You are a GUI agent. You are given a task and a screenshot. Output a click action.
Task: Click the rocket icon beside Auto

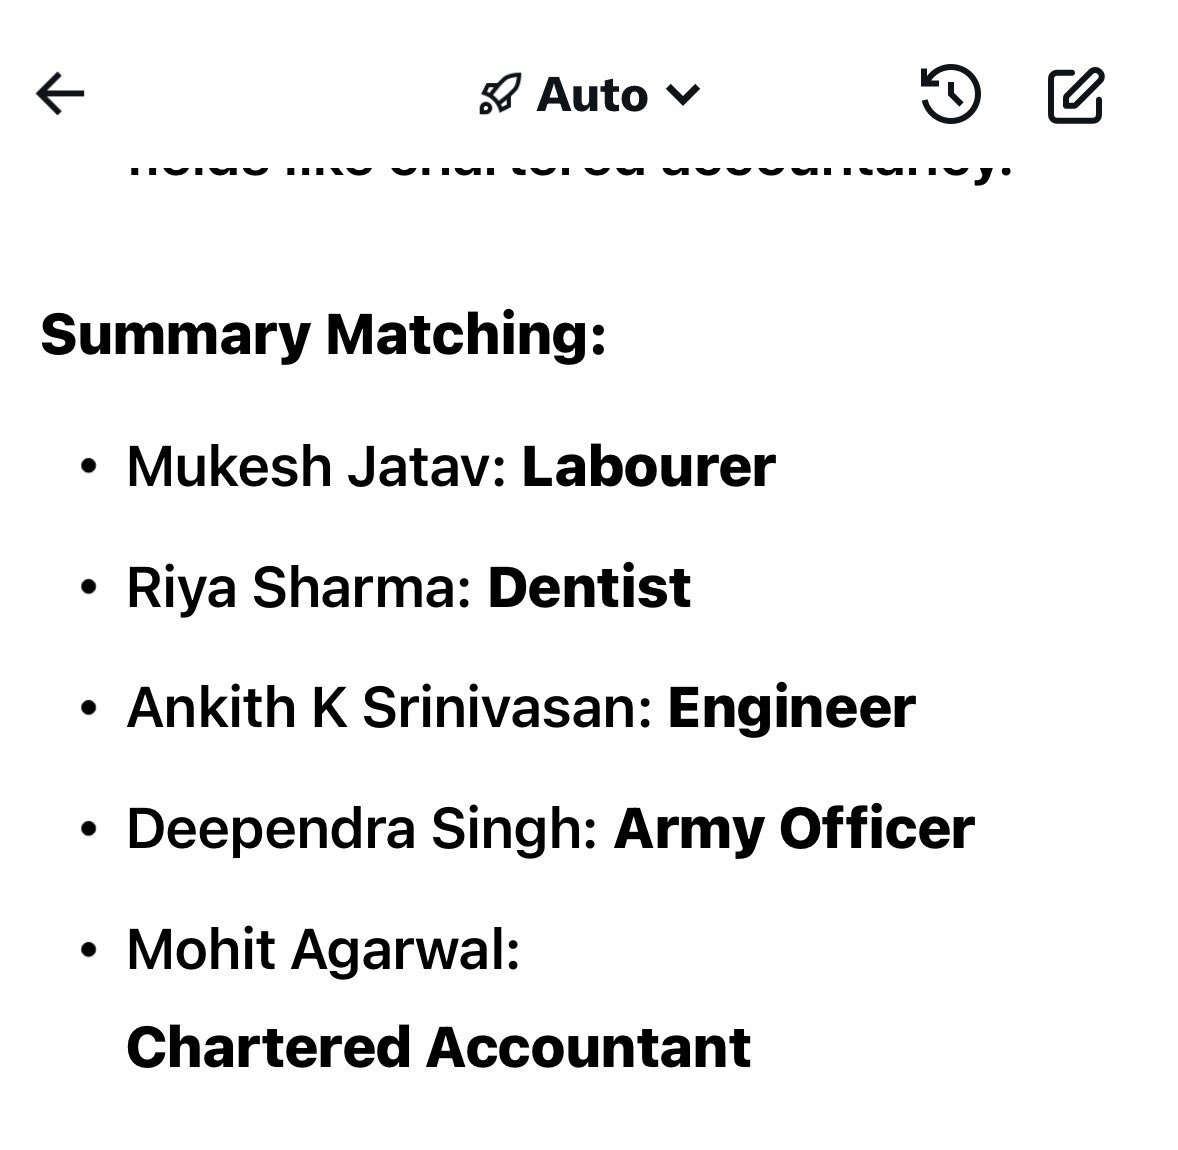click(x=500, y=95)
